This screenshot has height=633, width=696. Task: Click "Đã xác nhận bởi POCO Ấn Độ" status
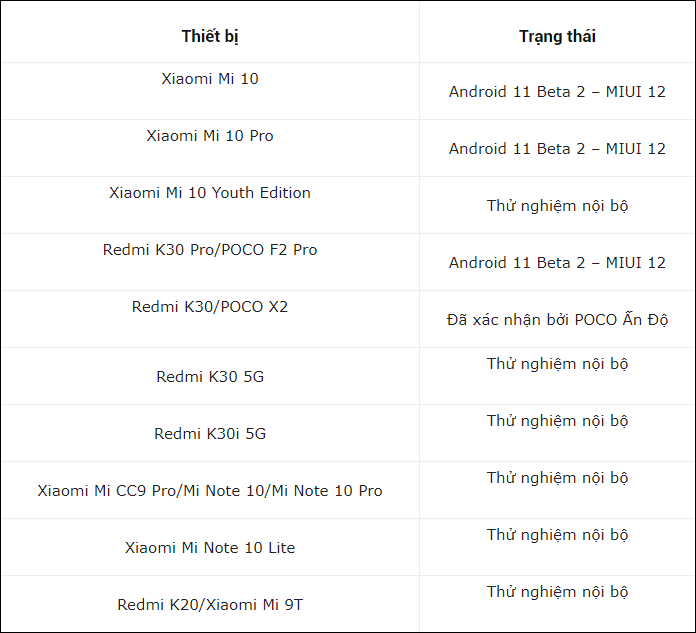557,320
